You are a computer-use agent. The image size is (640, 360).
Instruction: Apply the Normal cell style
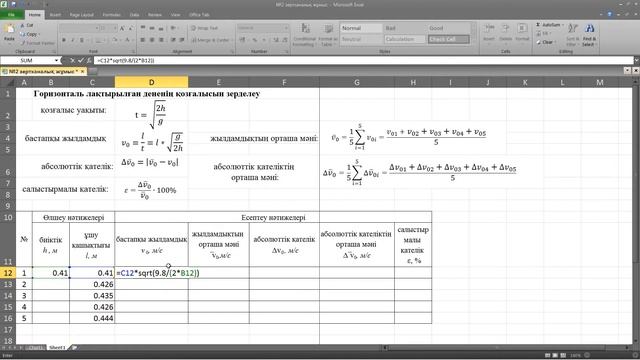pos(361,28)
